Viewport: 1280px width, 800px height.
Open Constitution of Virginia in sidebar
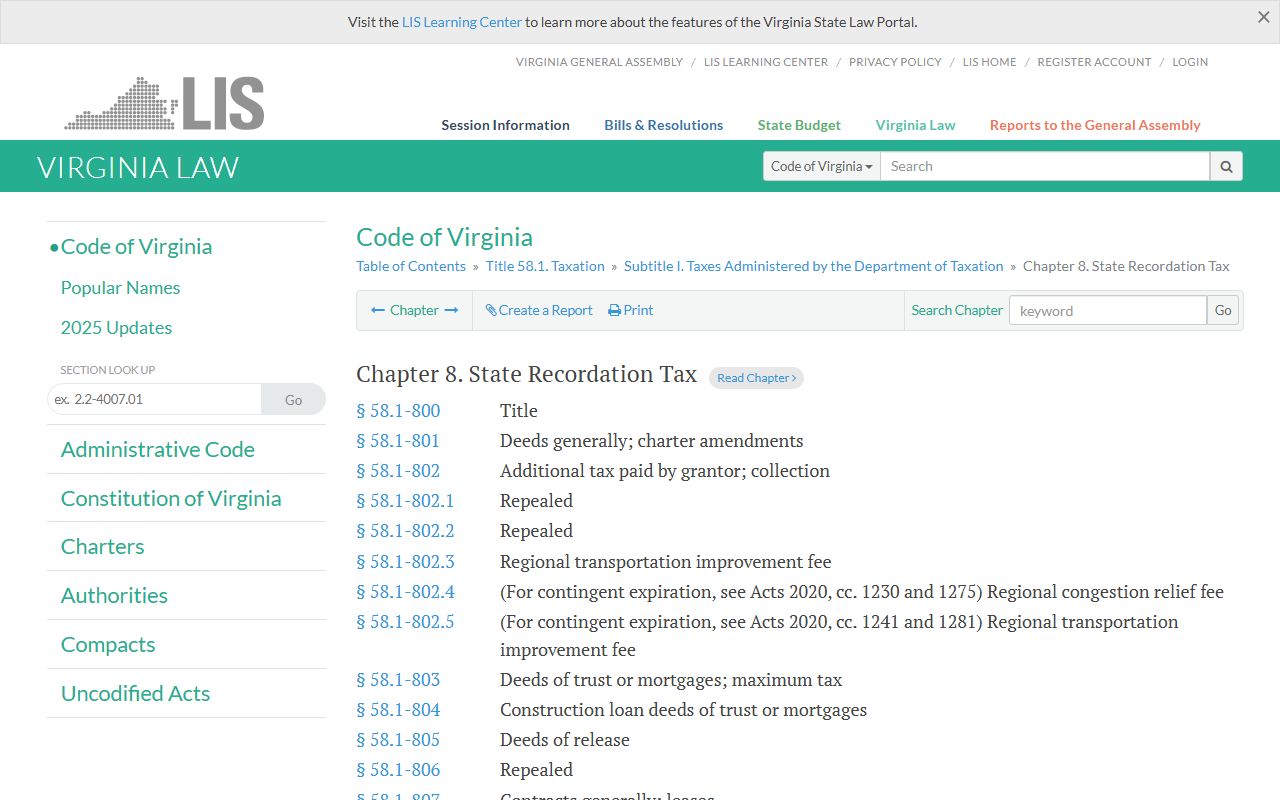click(171, 498)
